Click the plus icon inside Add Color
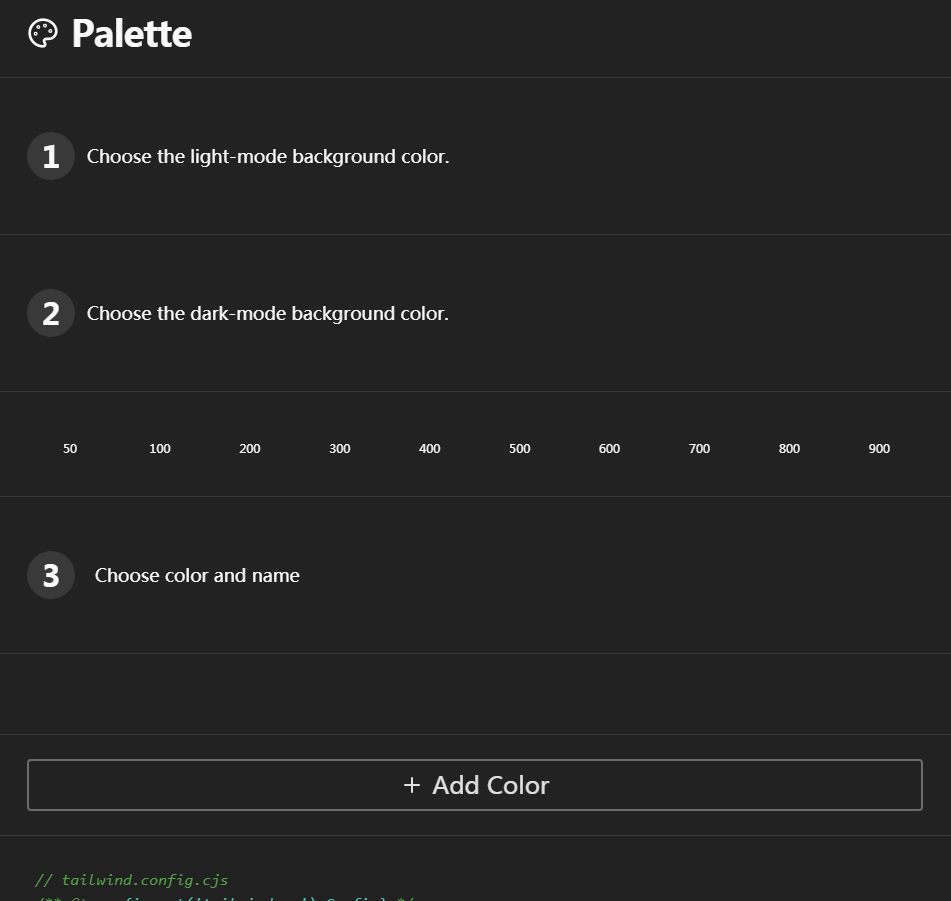The width and height of the screenshot is (951, 901). (x=411, y=785)
